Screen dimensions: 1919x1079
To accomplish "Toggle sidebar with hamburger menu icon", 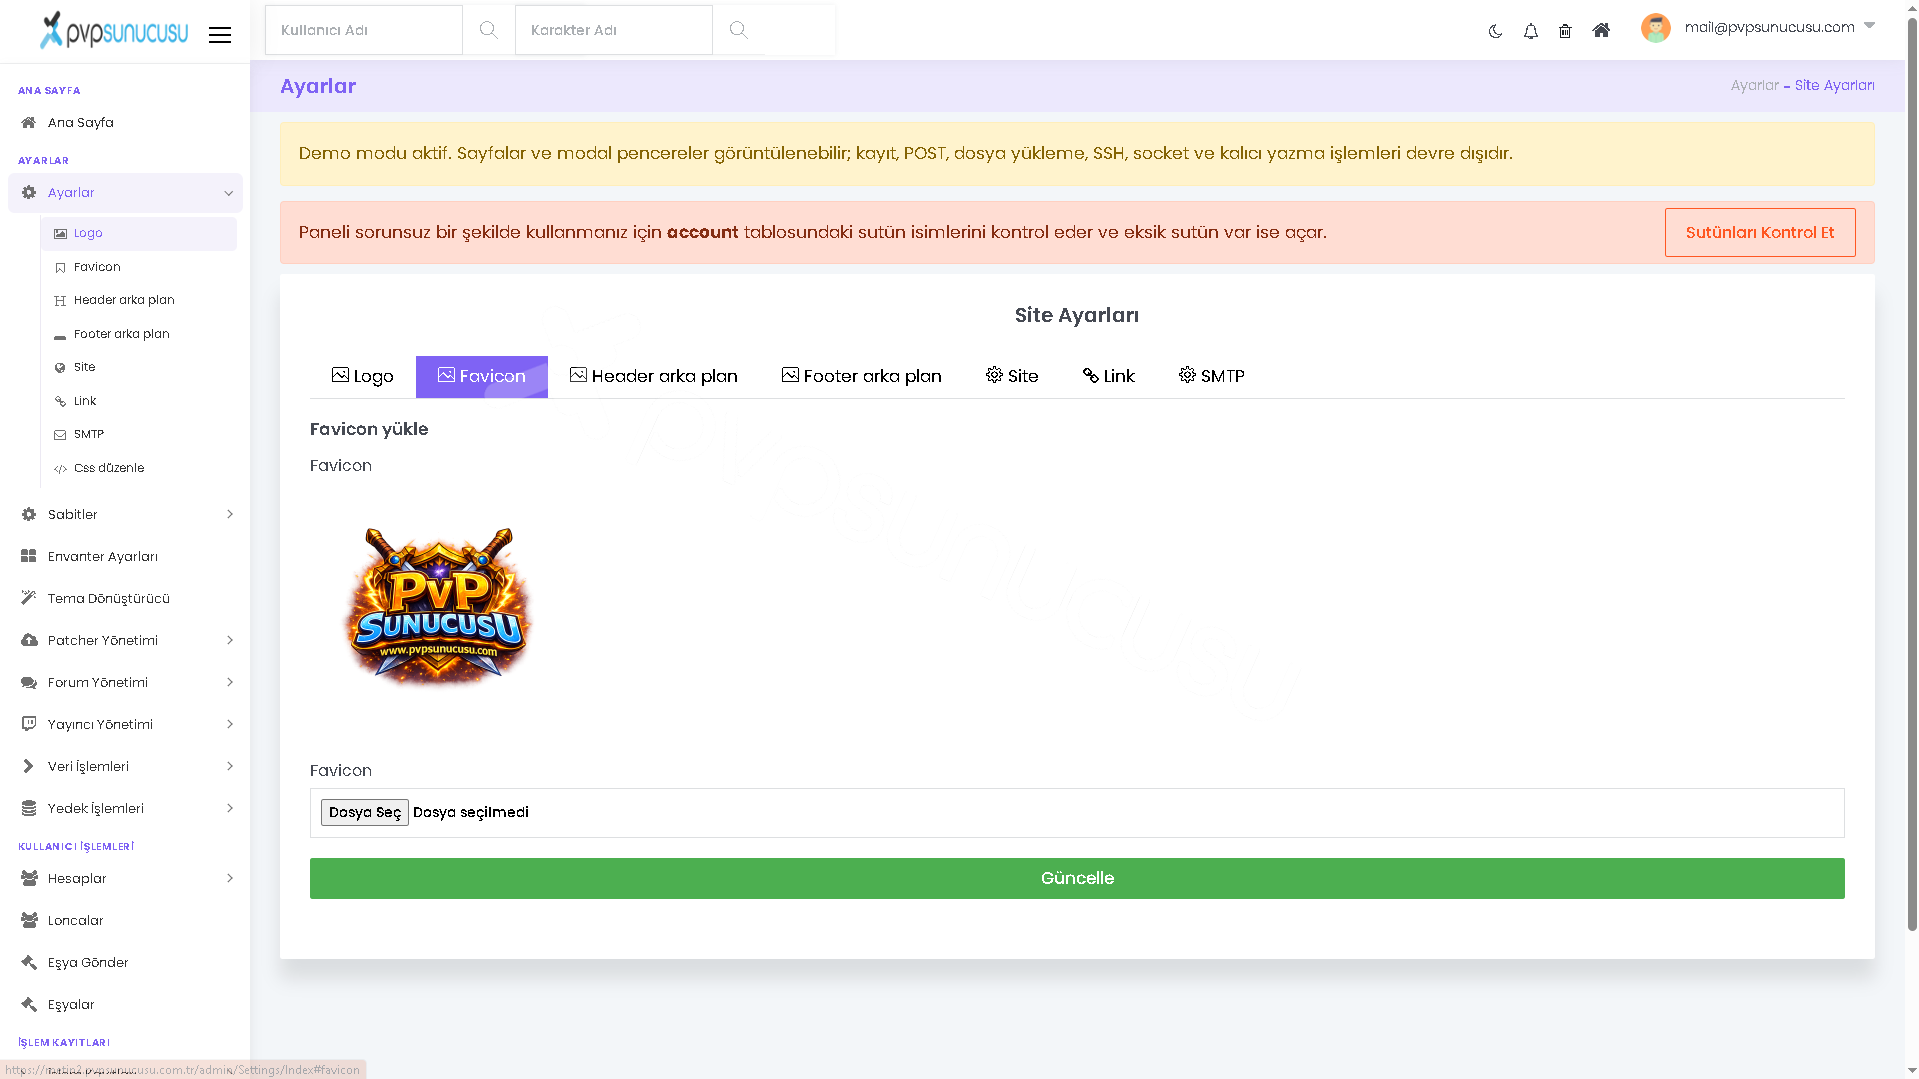I will click(x=220, y=35).
